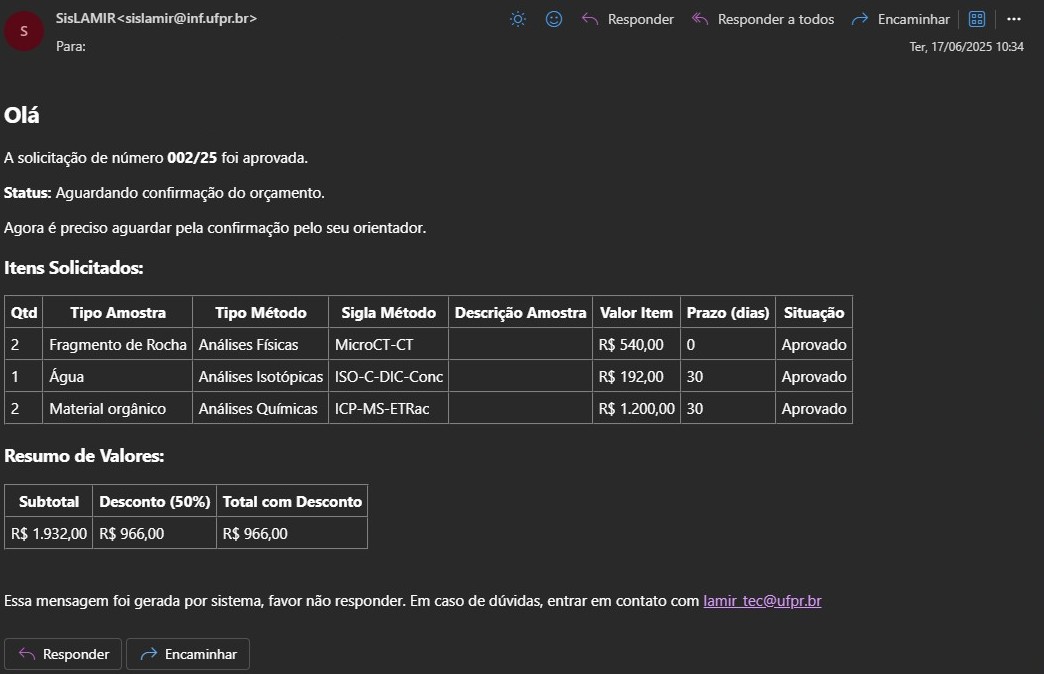Click the Para: recipient label
This screenshot has height=674, width=1044.
[x=71, y=47]
